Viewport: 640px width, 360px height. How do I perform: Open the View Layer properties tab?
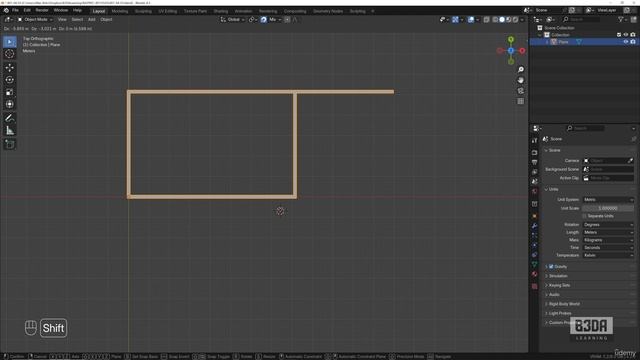point(535,172)
